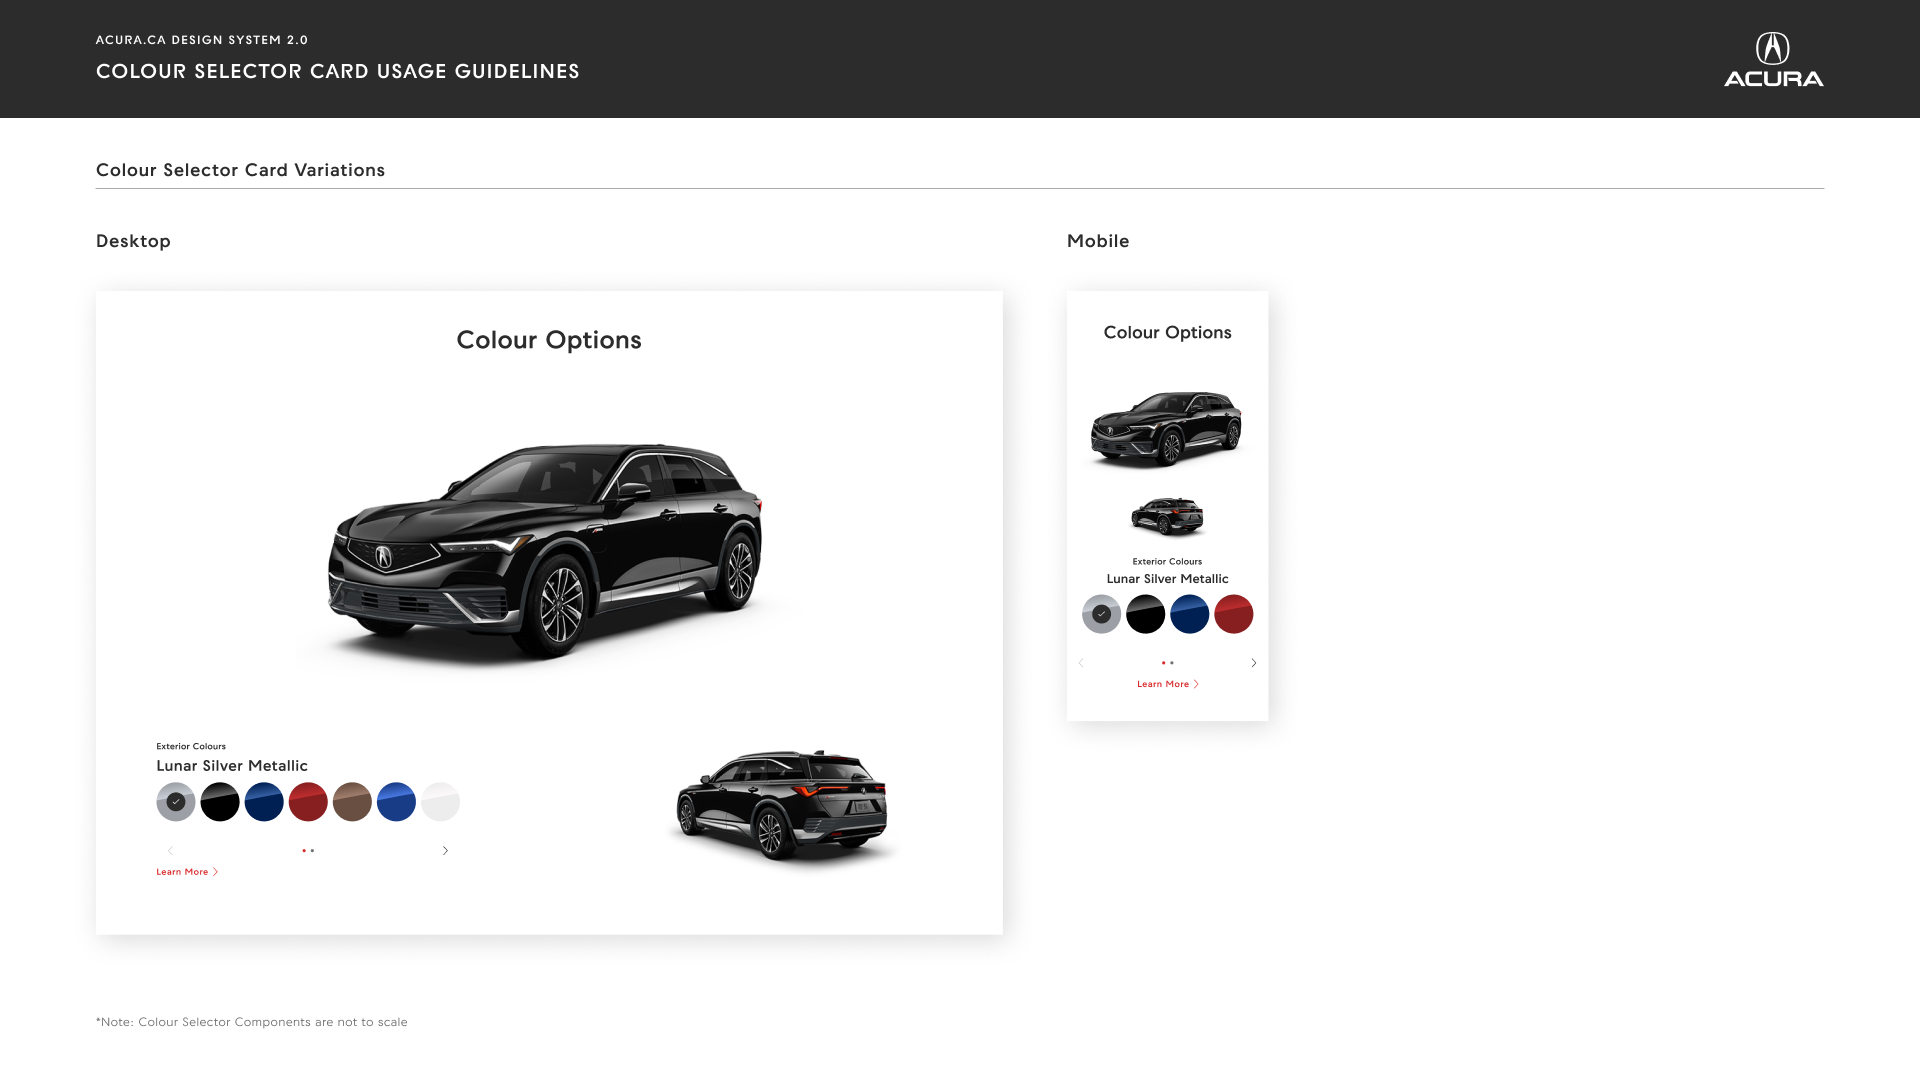Screen dimensions: 1920x1080
Task: Click the front-view car image in mobile card
Action: (1166, 430)
